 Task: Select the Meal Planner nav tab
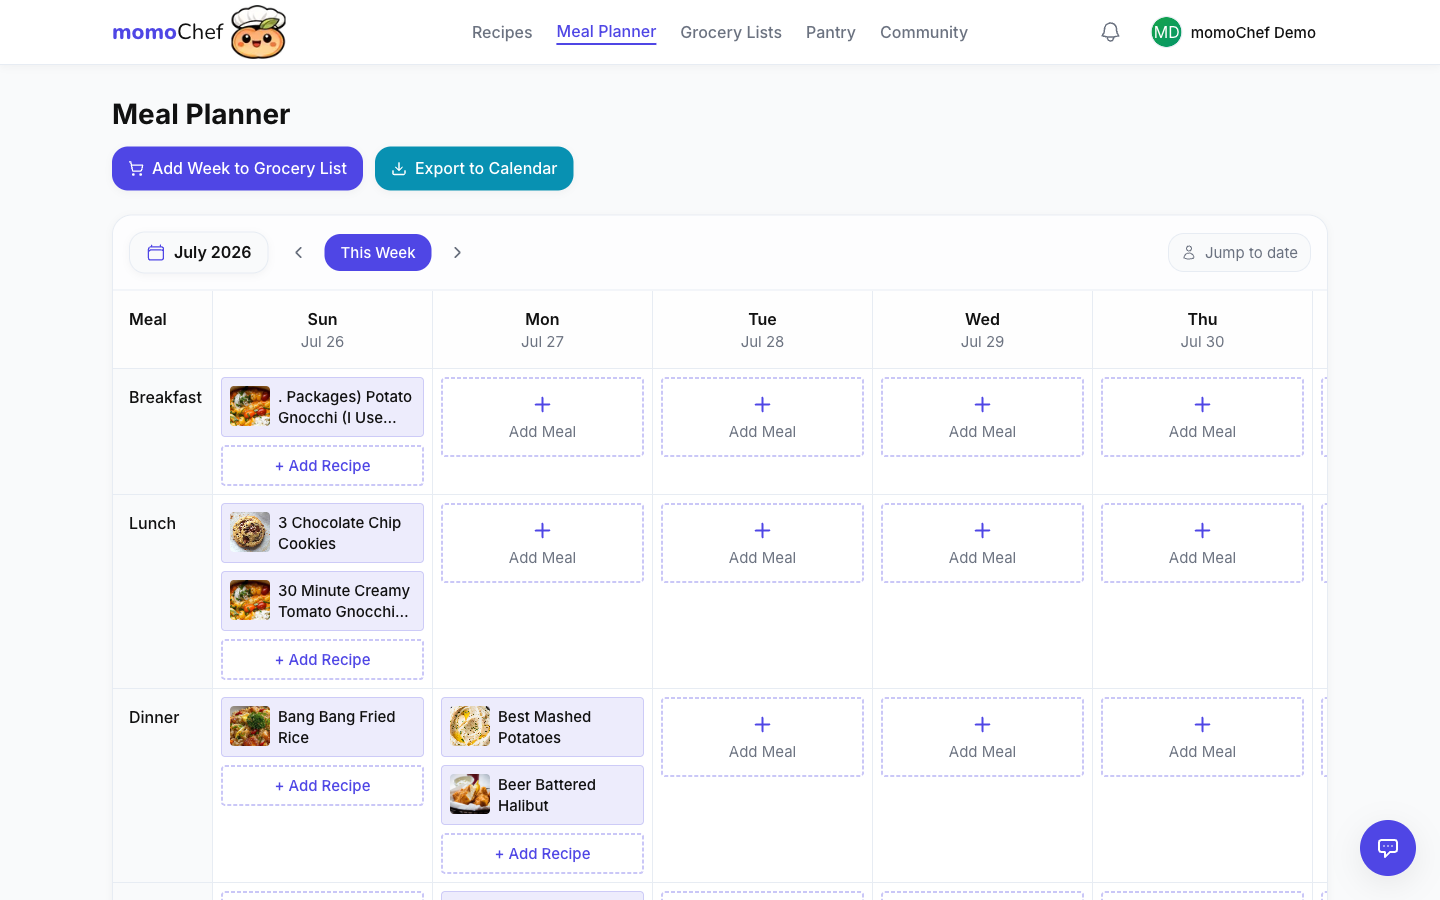[606, 32]
